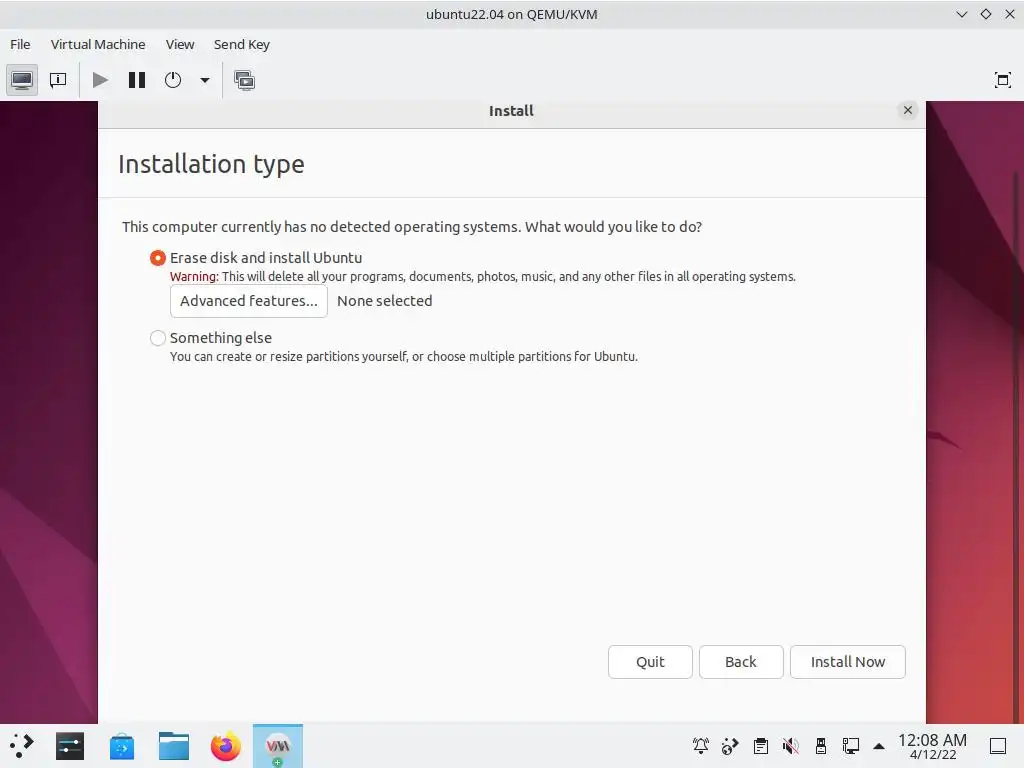
Task: Shut down the virtual machine power icon
Action: (173, 80)
